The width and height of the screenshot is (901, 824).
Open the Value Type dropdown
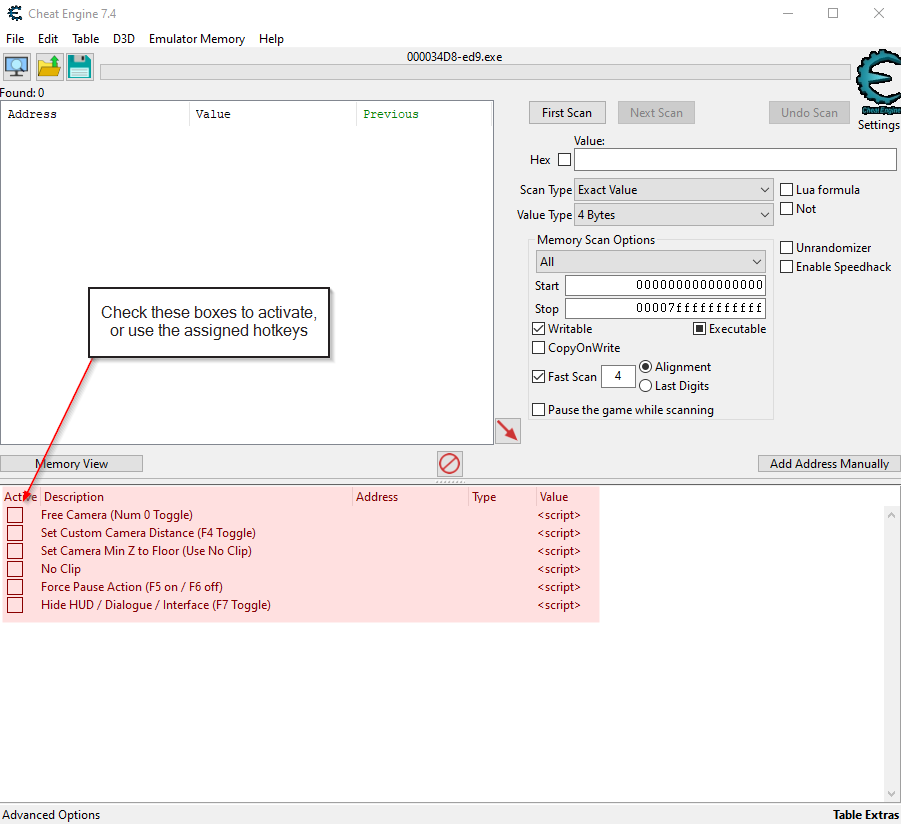[673, 215]
